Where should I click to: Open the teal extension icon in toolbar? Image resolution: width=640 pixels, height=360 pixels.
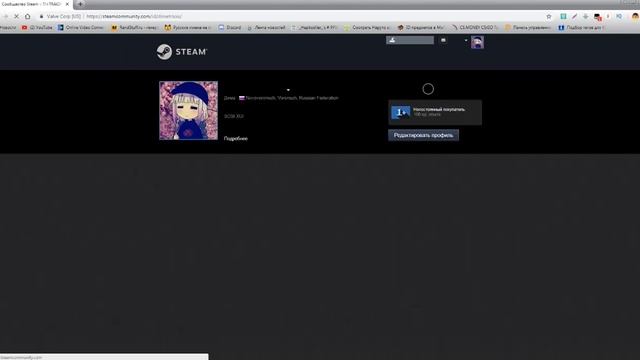[563, 16]
